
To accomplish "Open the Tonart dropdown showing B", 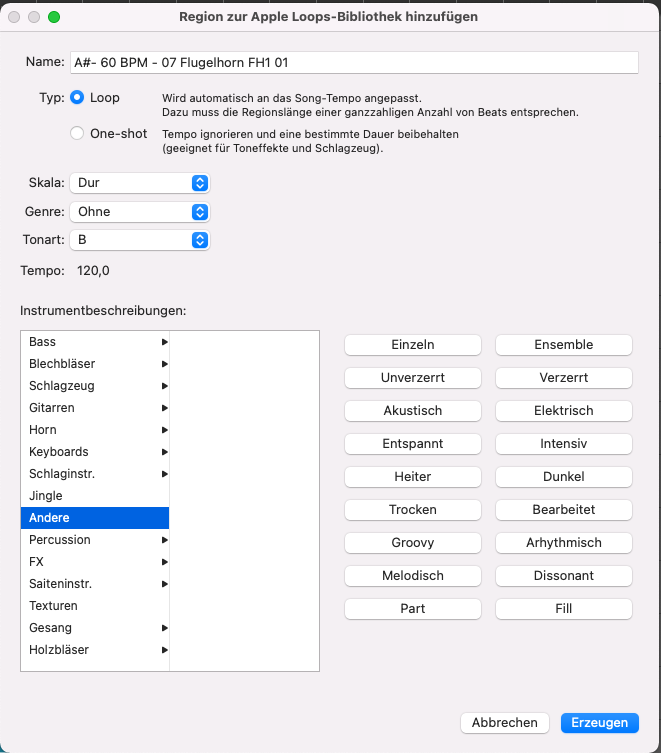I will click(139, 240).
